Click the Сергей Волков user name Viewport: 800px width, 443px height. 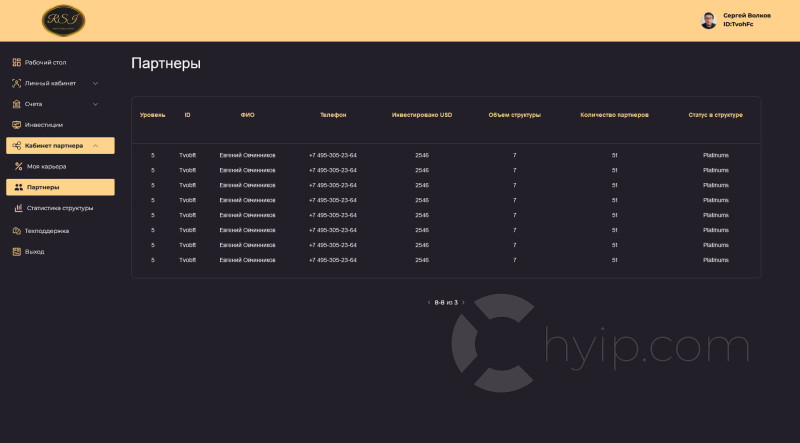(747, 16)
